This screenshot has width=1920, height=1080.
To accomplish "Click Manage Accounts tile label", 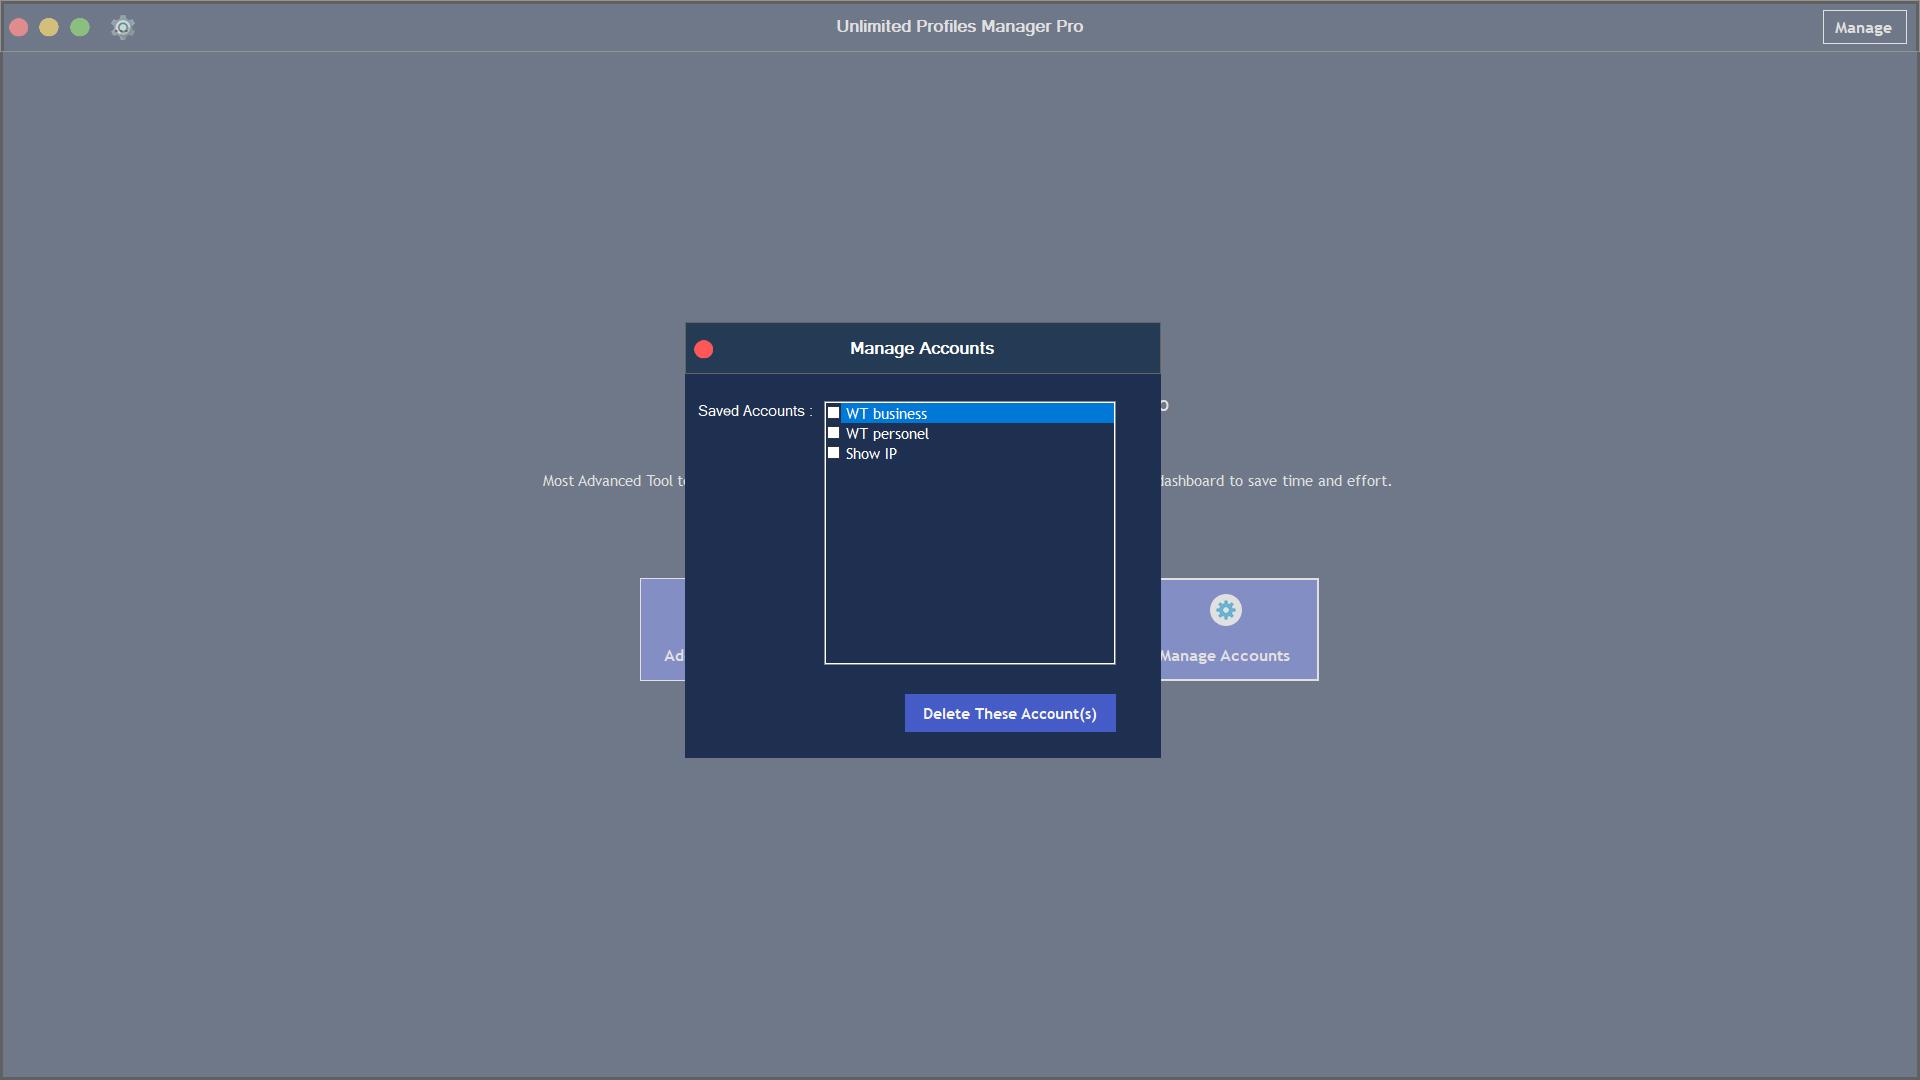I will pyautogui.click(x=1225, y=656).
